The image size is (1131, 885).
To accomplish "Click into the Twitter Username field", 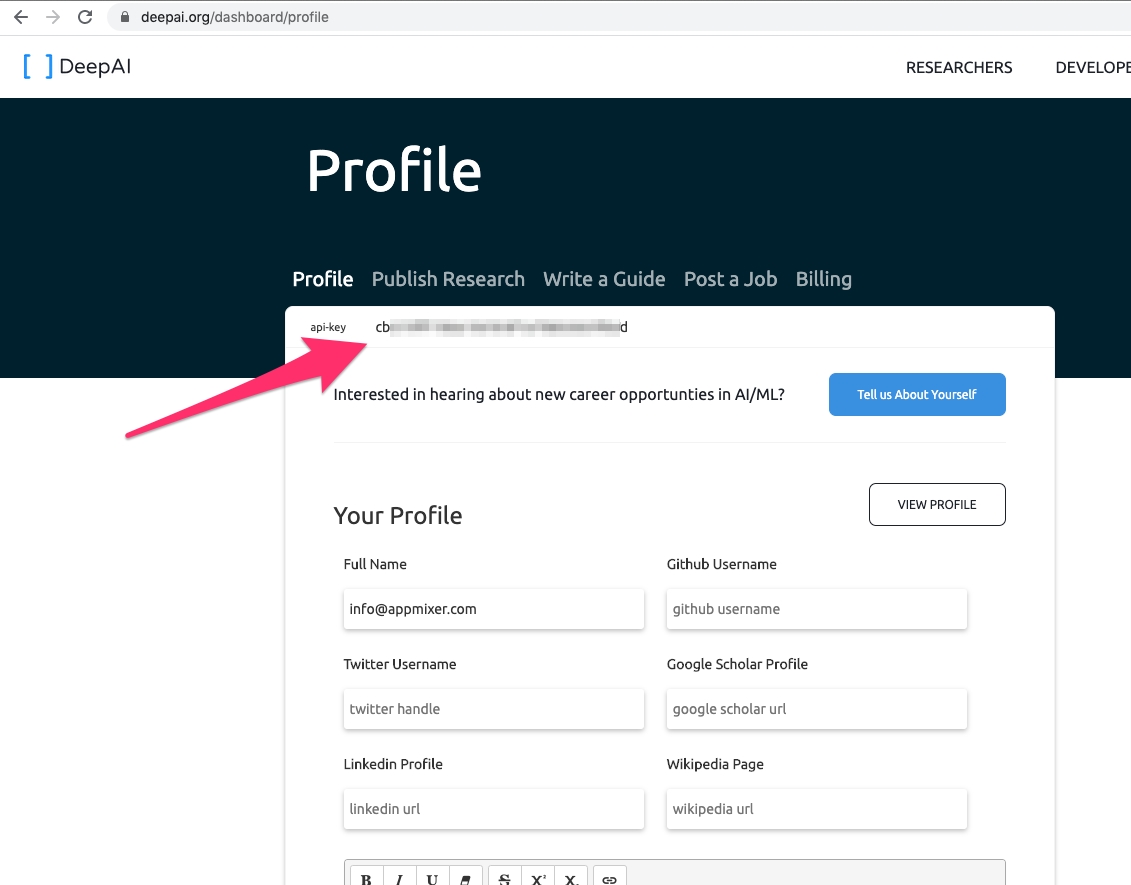I will 493,709.
